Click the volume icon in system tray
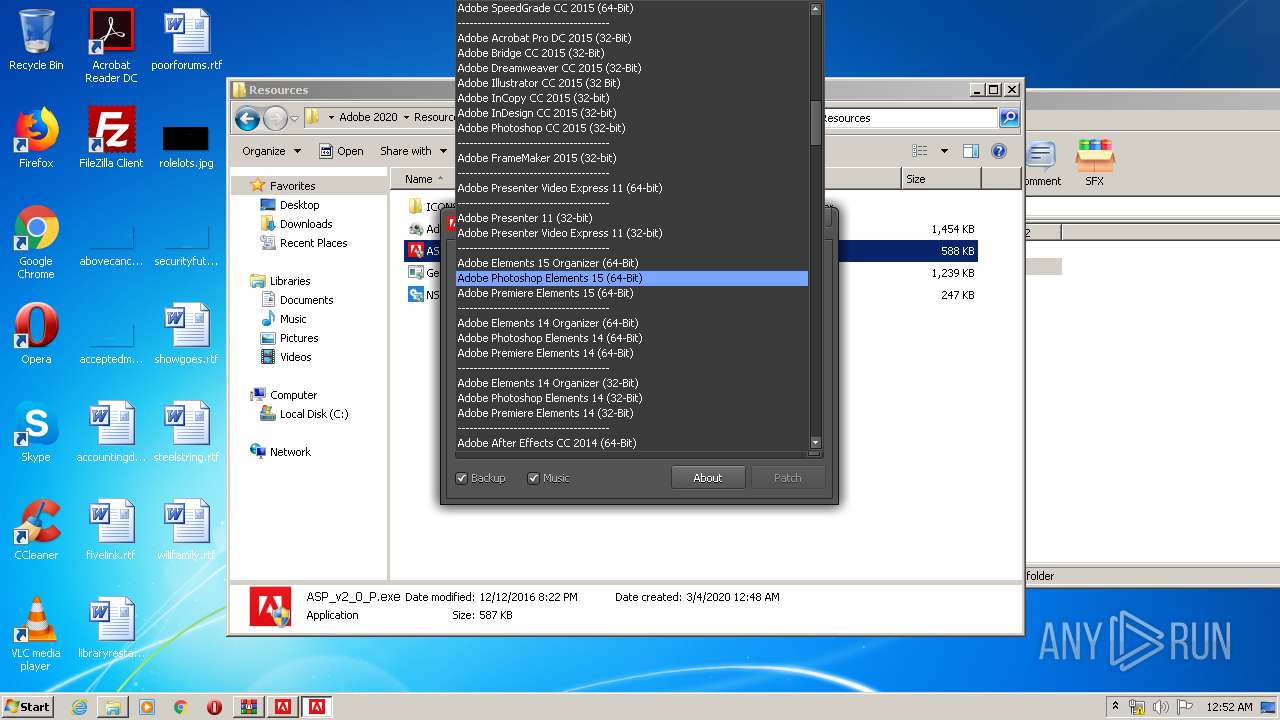The image size is (1280, 720). [1160, 707]
